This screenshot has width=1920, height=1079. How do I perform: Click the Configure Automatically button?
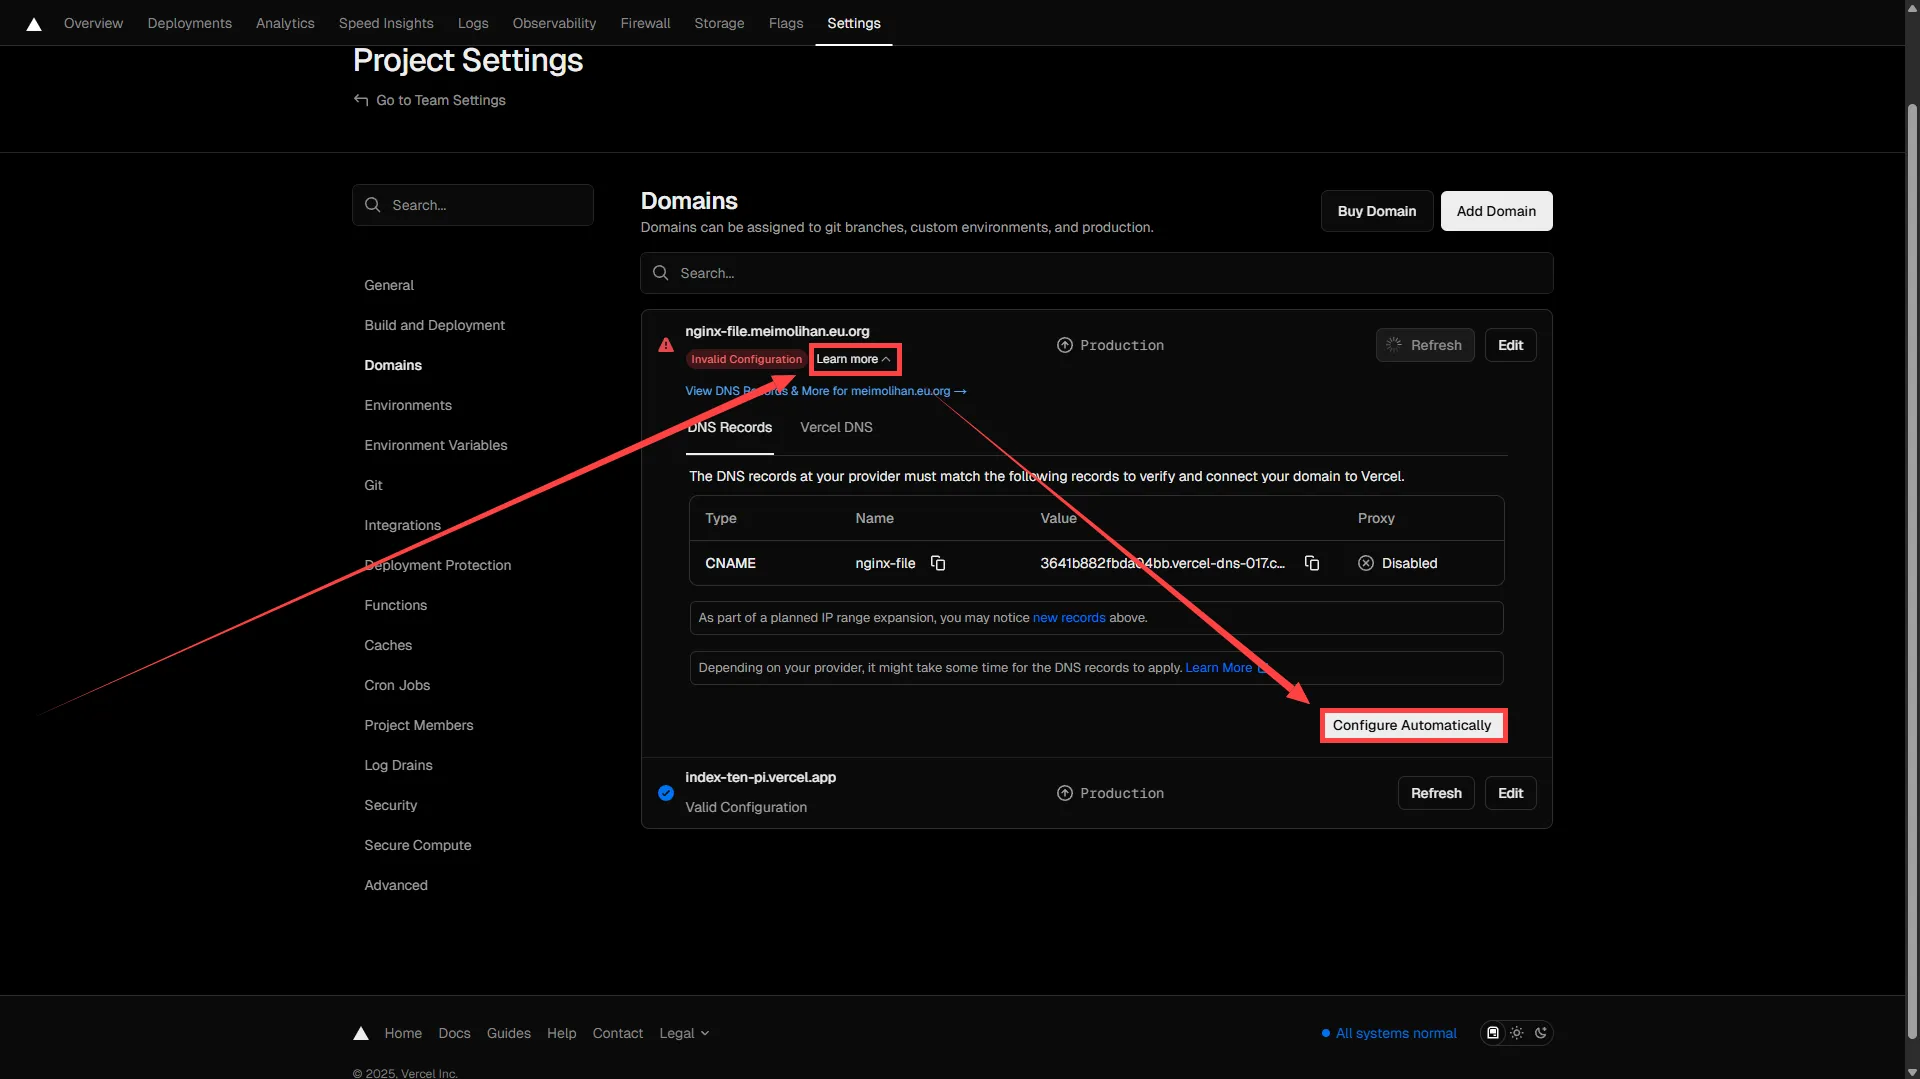pyautogui.click(x=1411, y=725)
